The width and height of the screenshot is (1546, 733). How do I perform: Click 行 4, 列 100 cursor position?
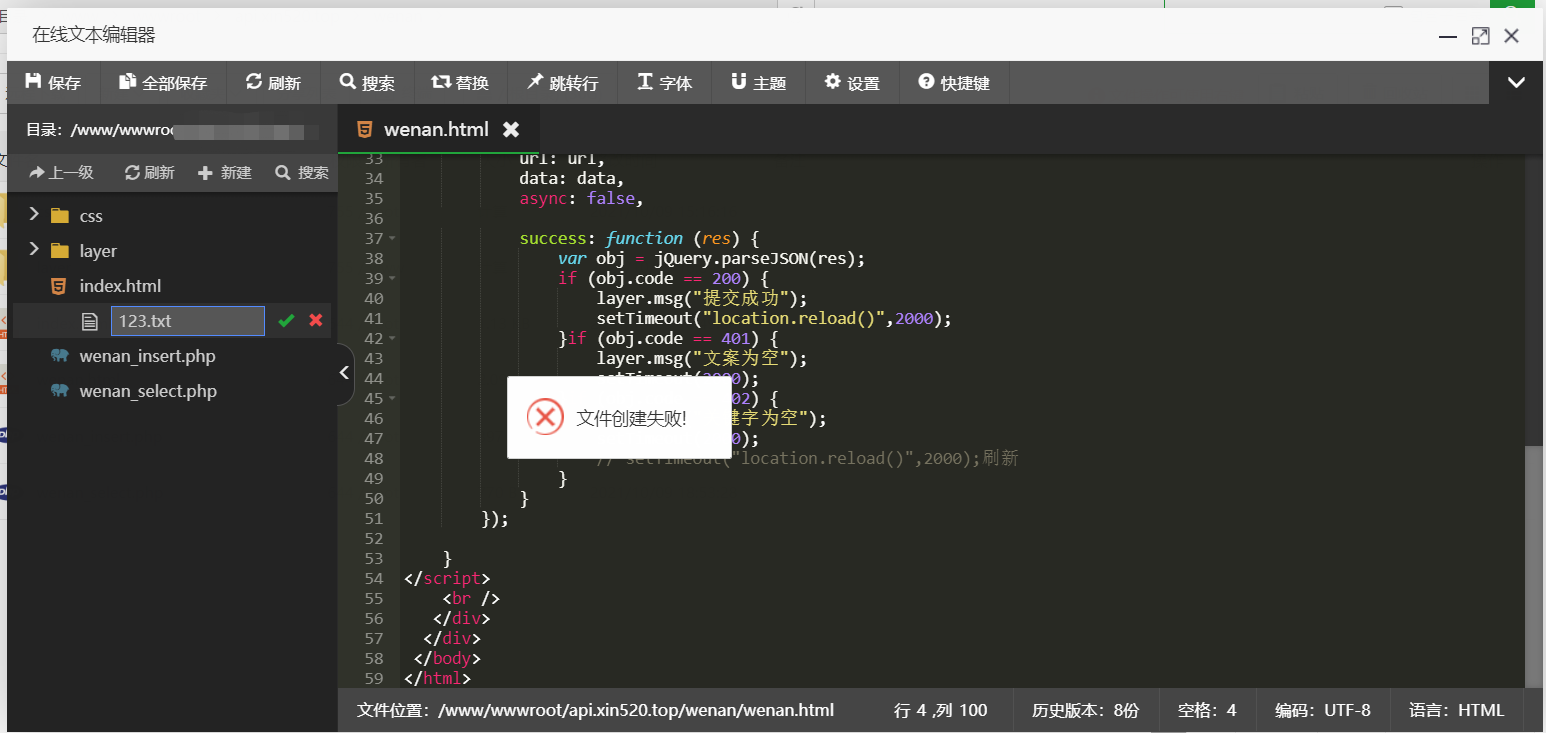coord(940,711)
